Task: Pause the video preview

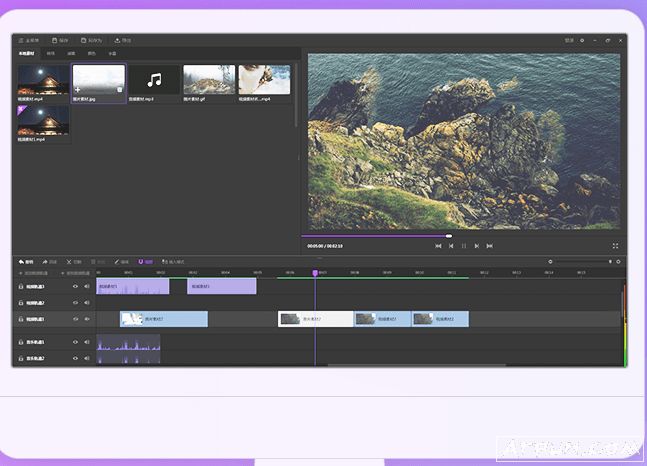Action: point(463,245)
